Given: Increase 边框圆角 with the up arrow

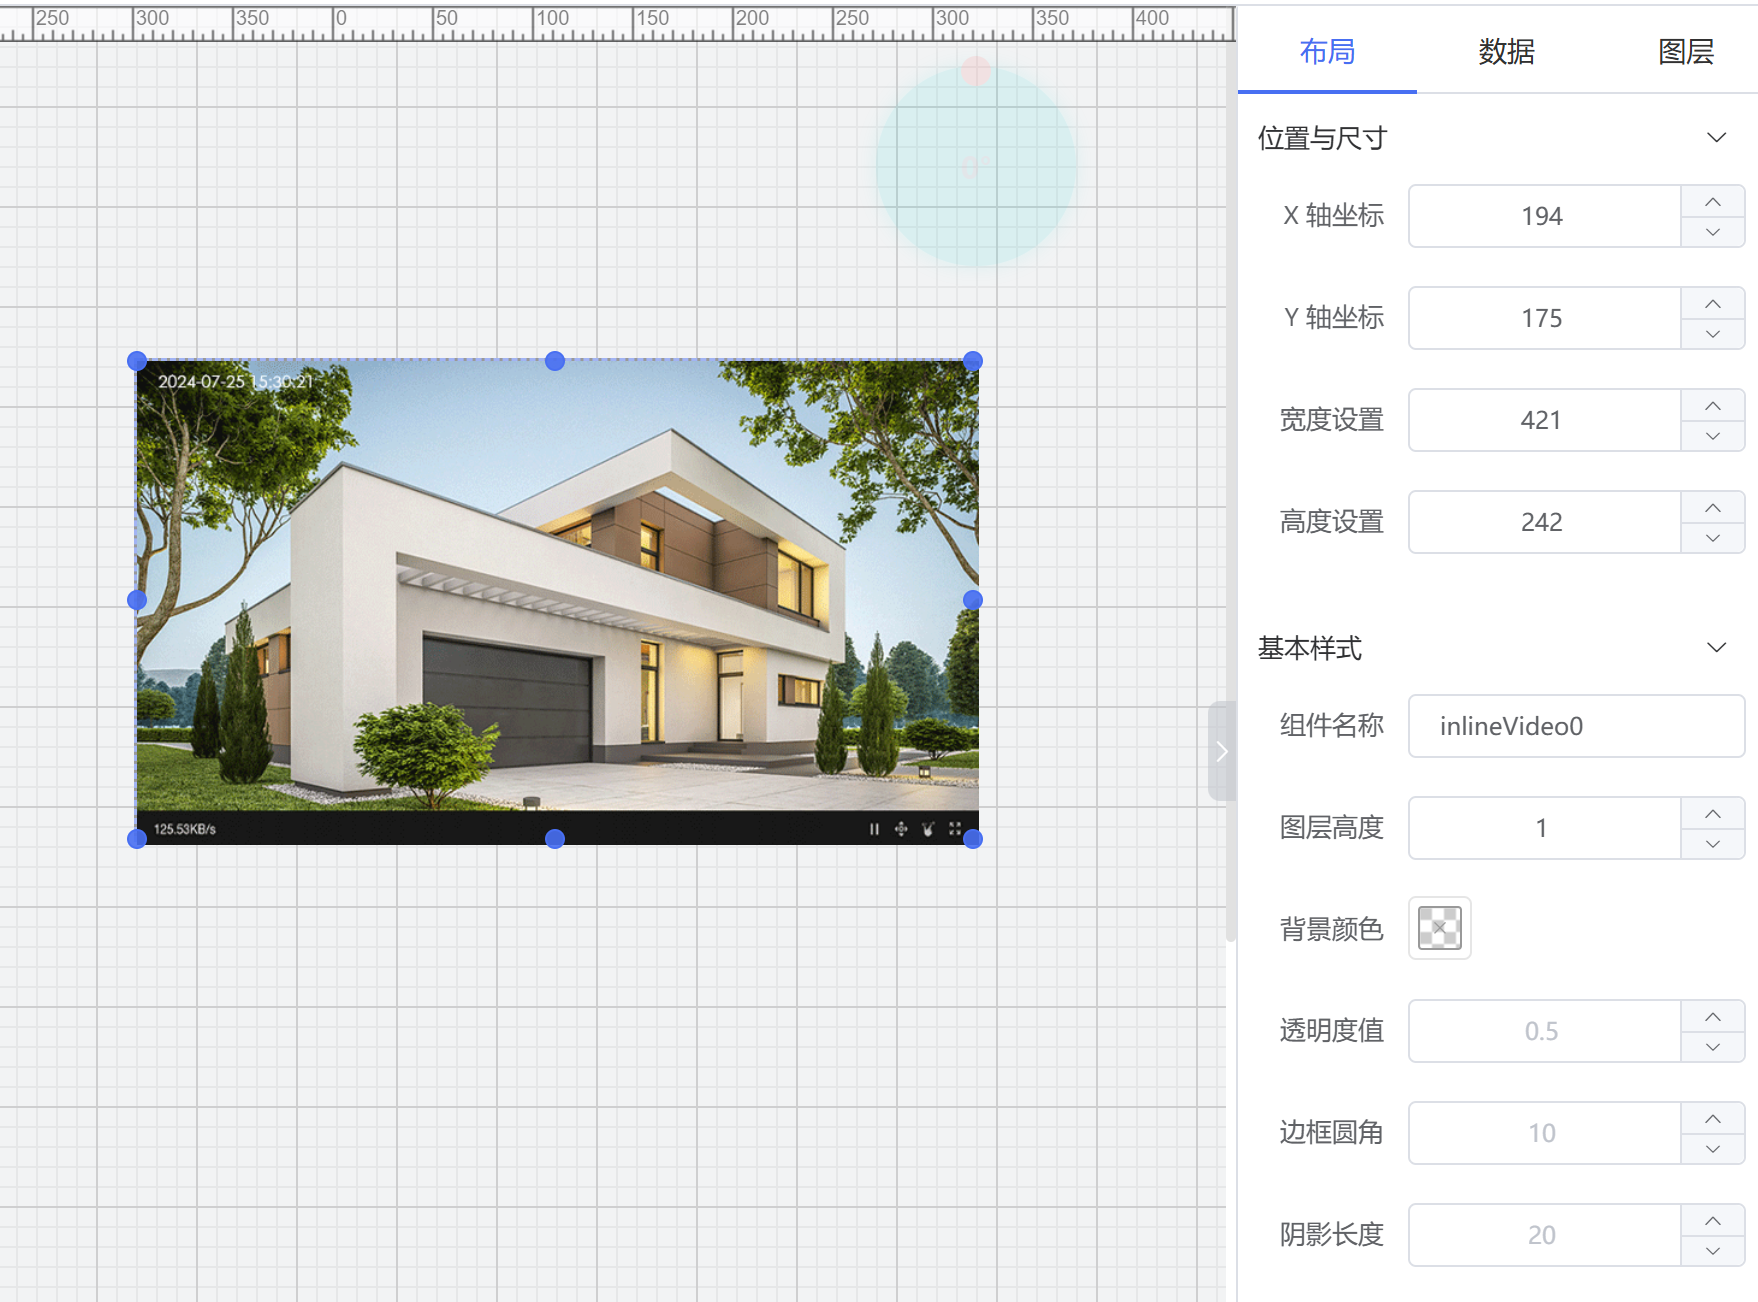Looking at the screenshot, I should click(x=1712, y=1119).
